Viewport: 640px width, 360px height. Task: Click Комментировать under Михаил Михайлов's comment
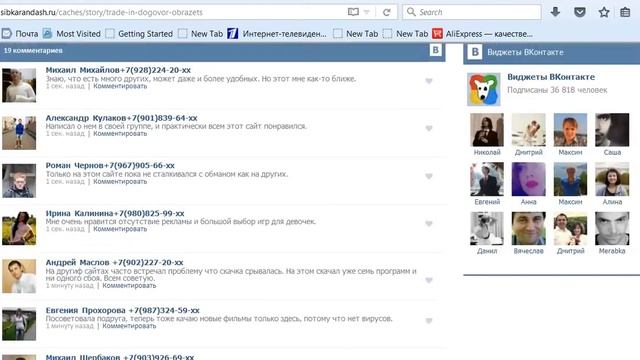[x=120, y=86]
